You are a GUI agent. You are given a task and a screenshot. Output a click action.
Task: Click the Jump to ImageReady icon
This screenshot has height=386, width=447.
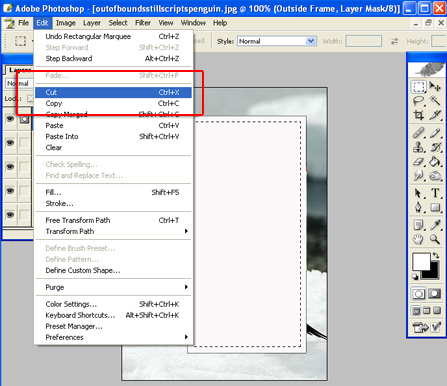420,327
